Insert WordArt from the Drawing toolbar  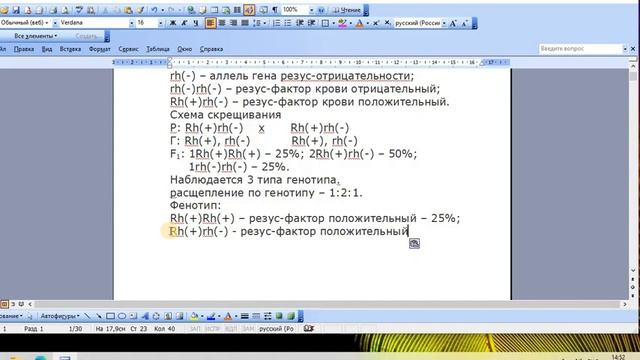[x=145, y=316]
